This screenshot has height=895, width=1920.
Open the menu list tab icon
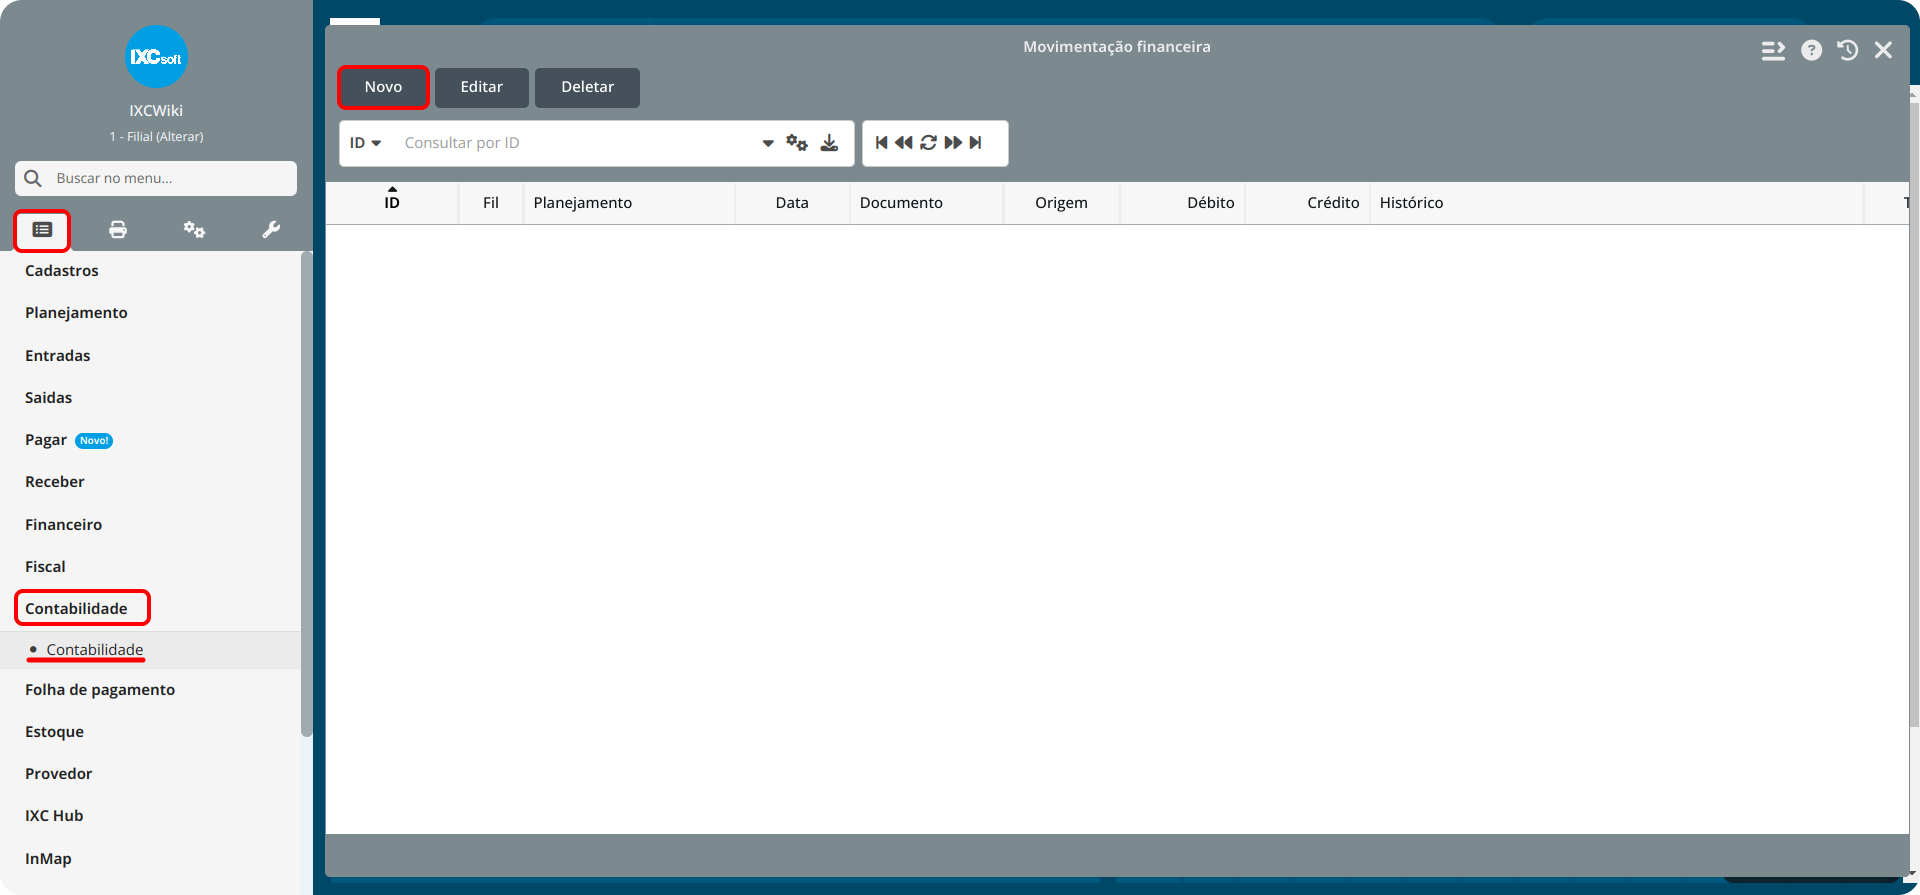coord(42,230)
